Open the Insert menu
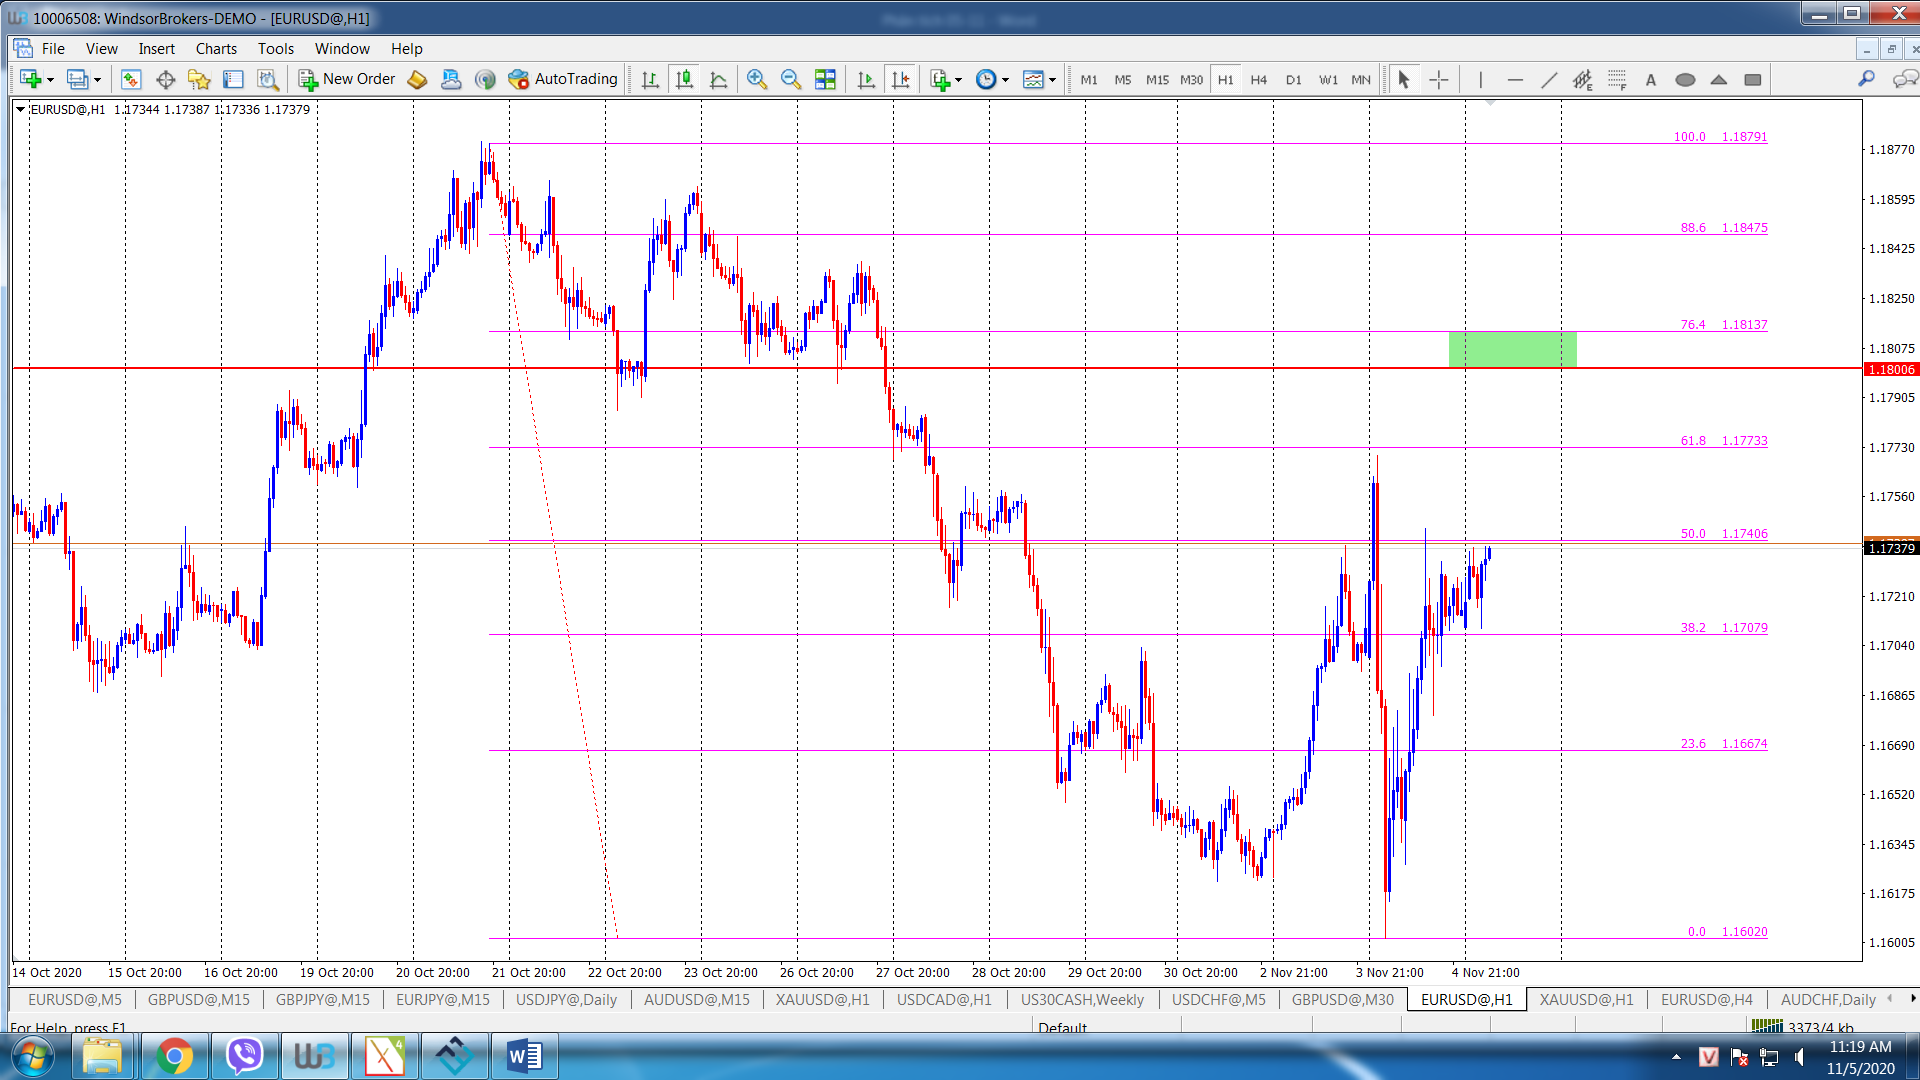Image resolution: width=1920 pixels, height=1080 pixels. pos(156,49)
